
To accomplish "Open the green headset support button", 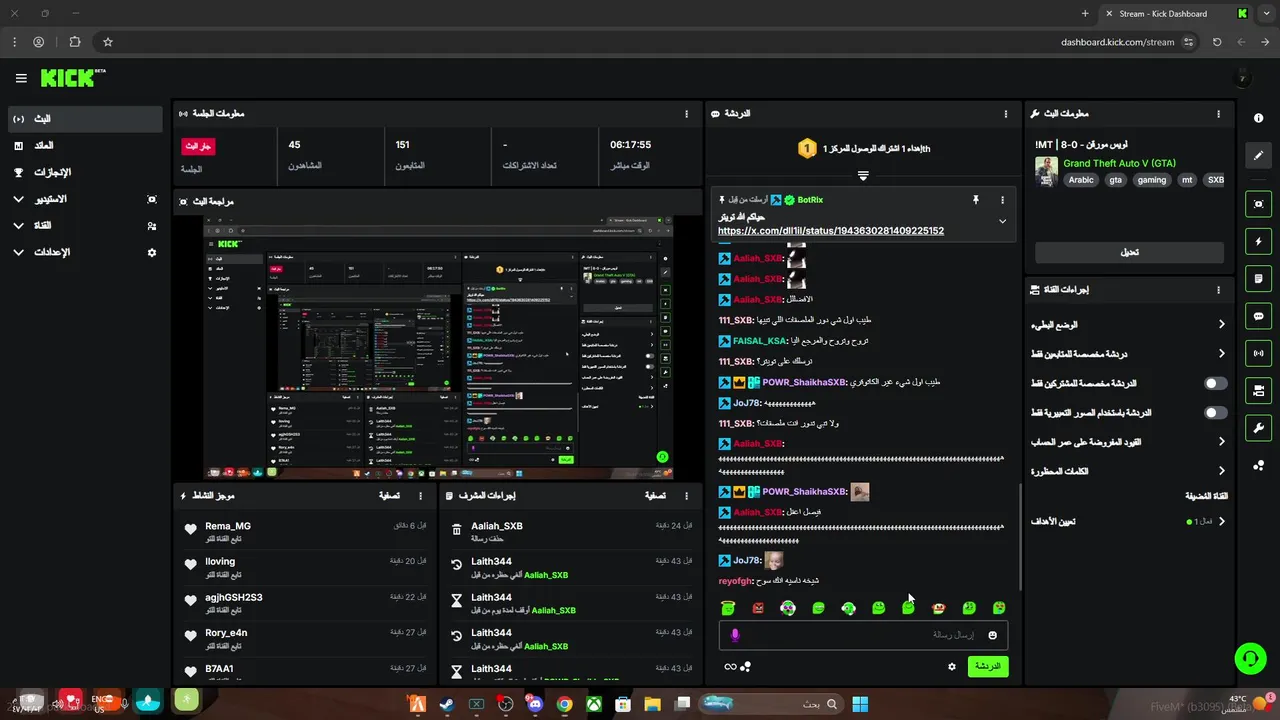I will click(1250, 657).
